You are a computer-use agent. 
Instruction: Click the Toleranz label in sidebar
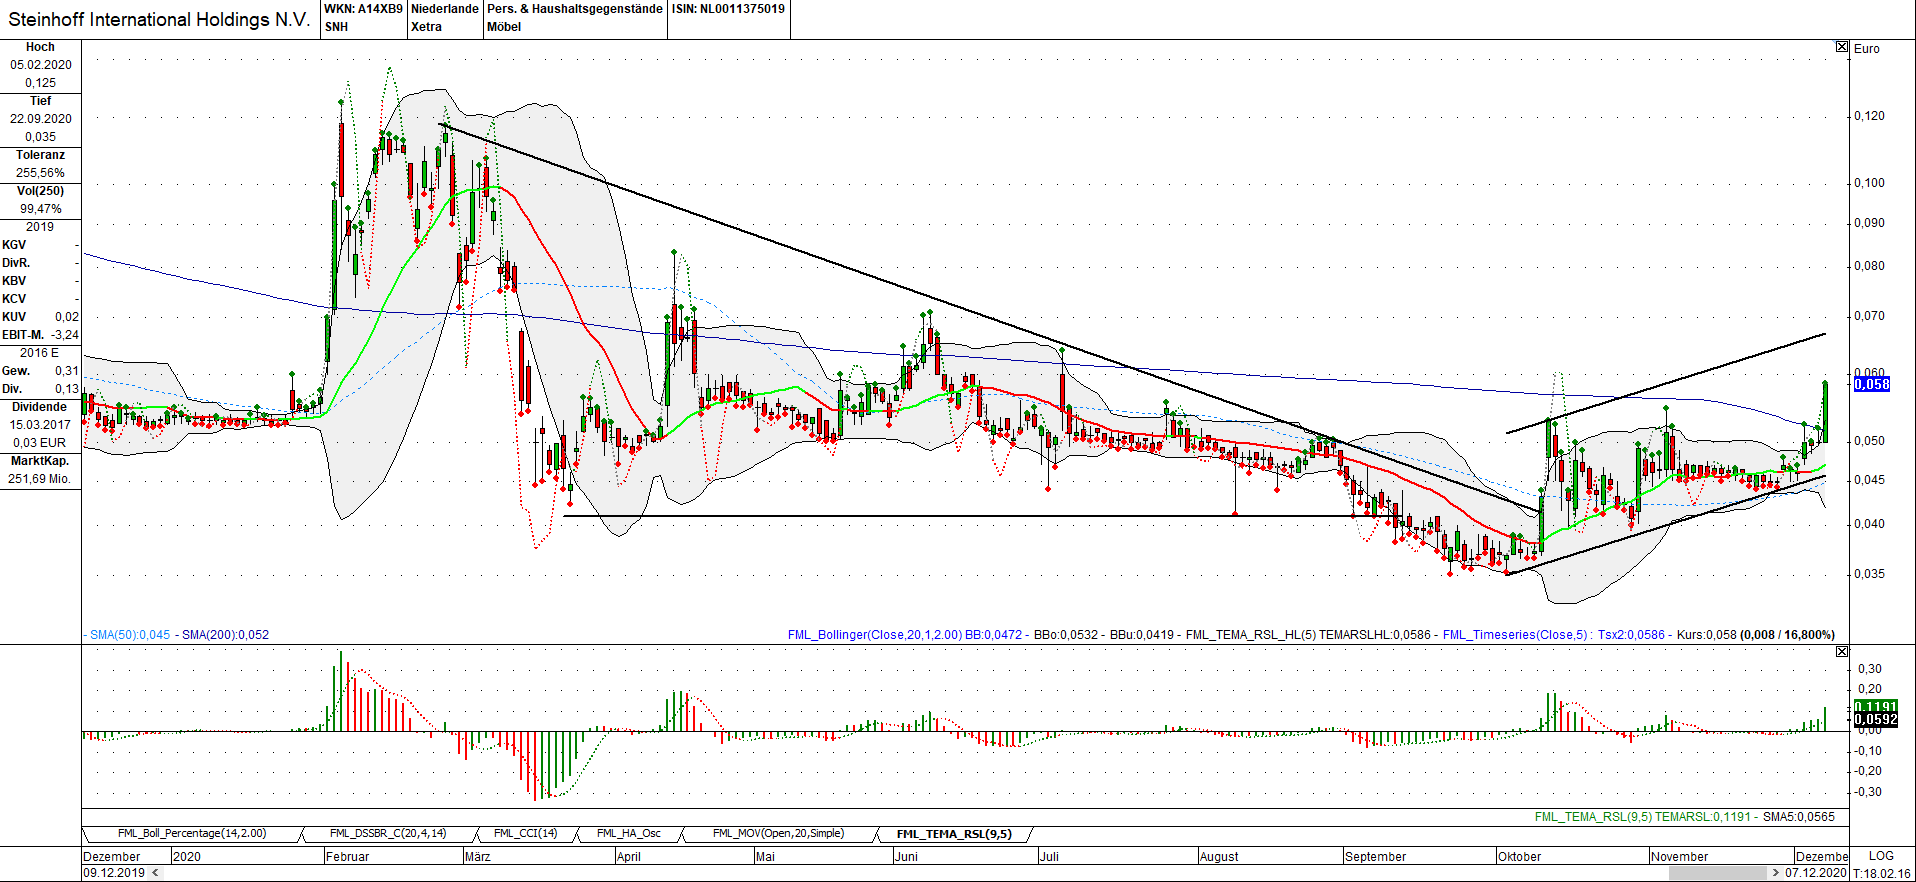pyautogui.click(x=40, y=155)
